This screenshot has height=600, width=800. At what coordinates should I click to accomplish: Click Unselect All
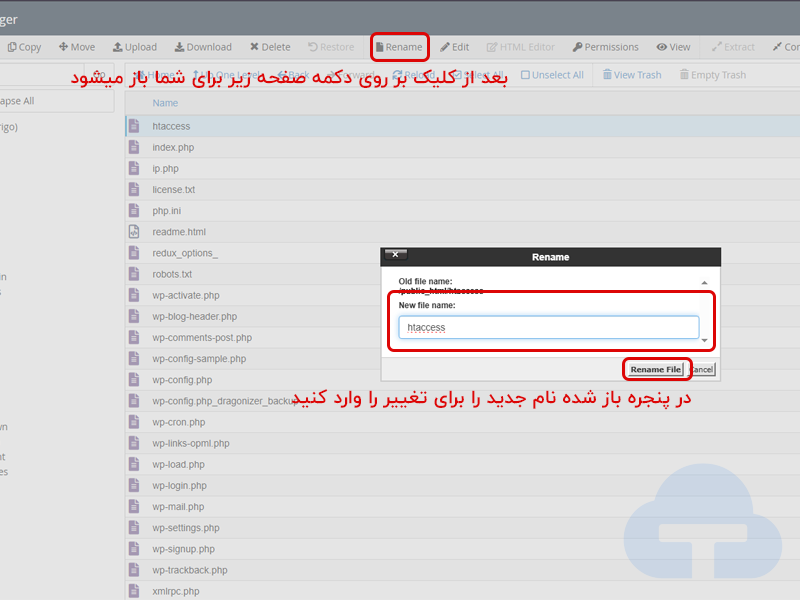[x=552, y=75]
